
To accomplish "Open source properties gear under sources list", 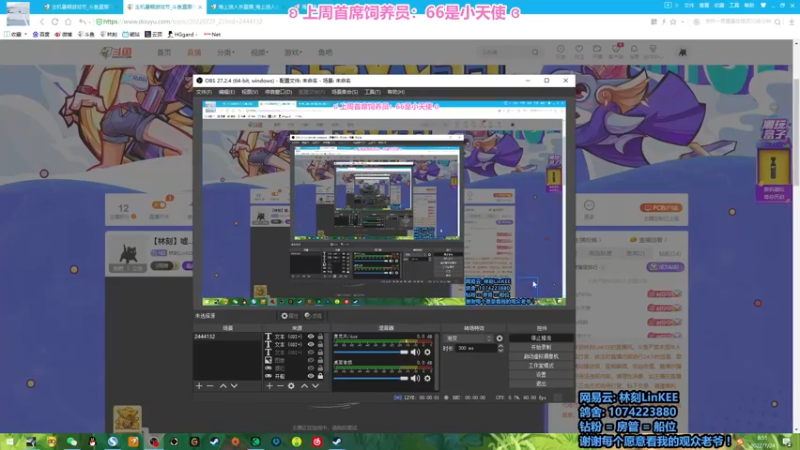I will pos(291,386).
